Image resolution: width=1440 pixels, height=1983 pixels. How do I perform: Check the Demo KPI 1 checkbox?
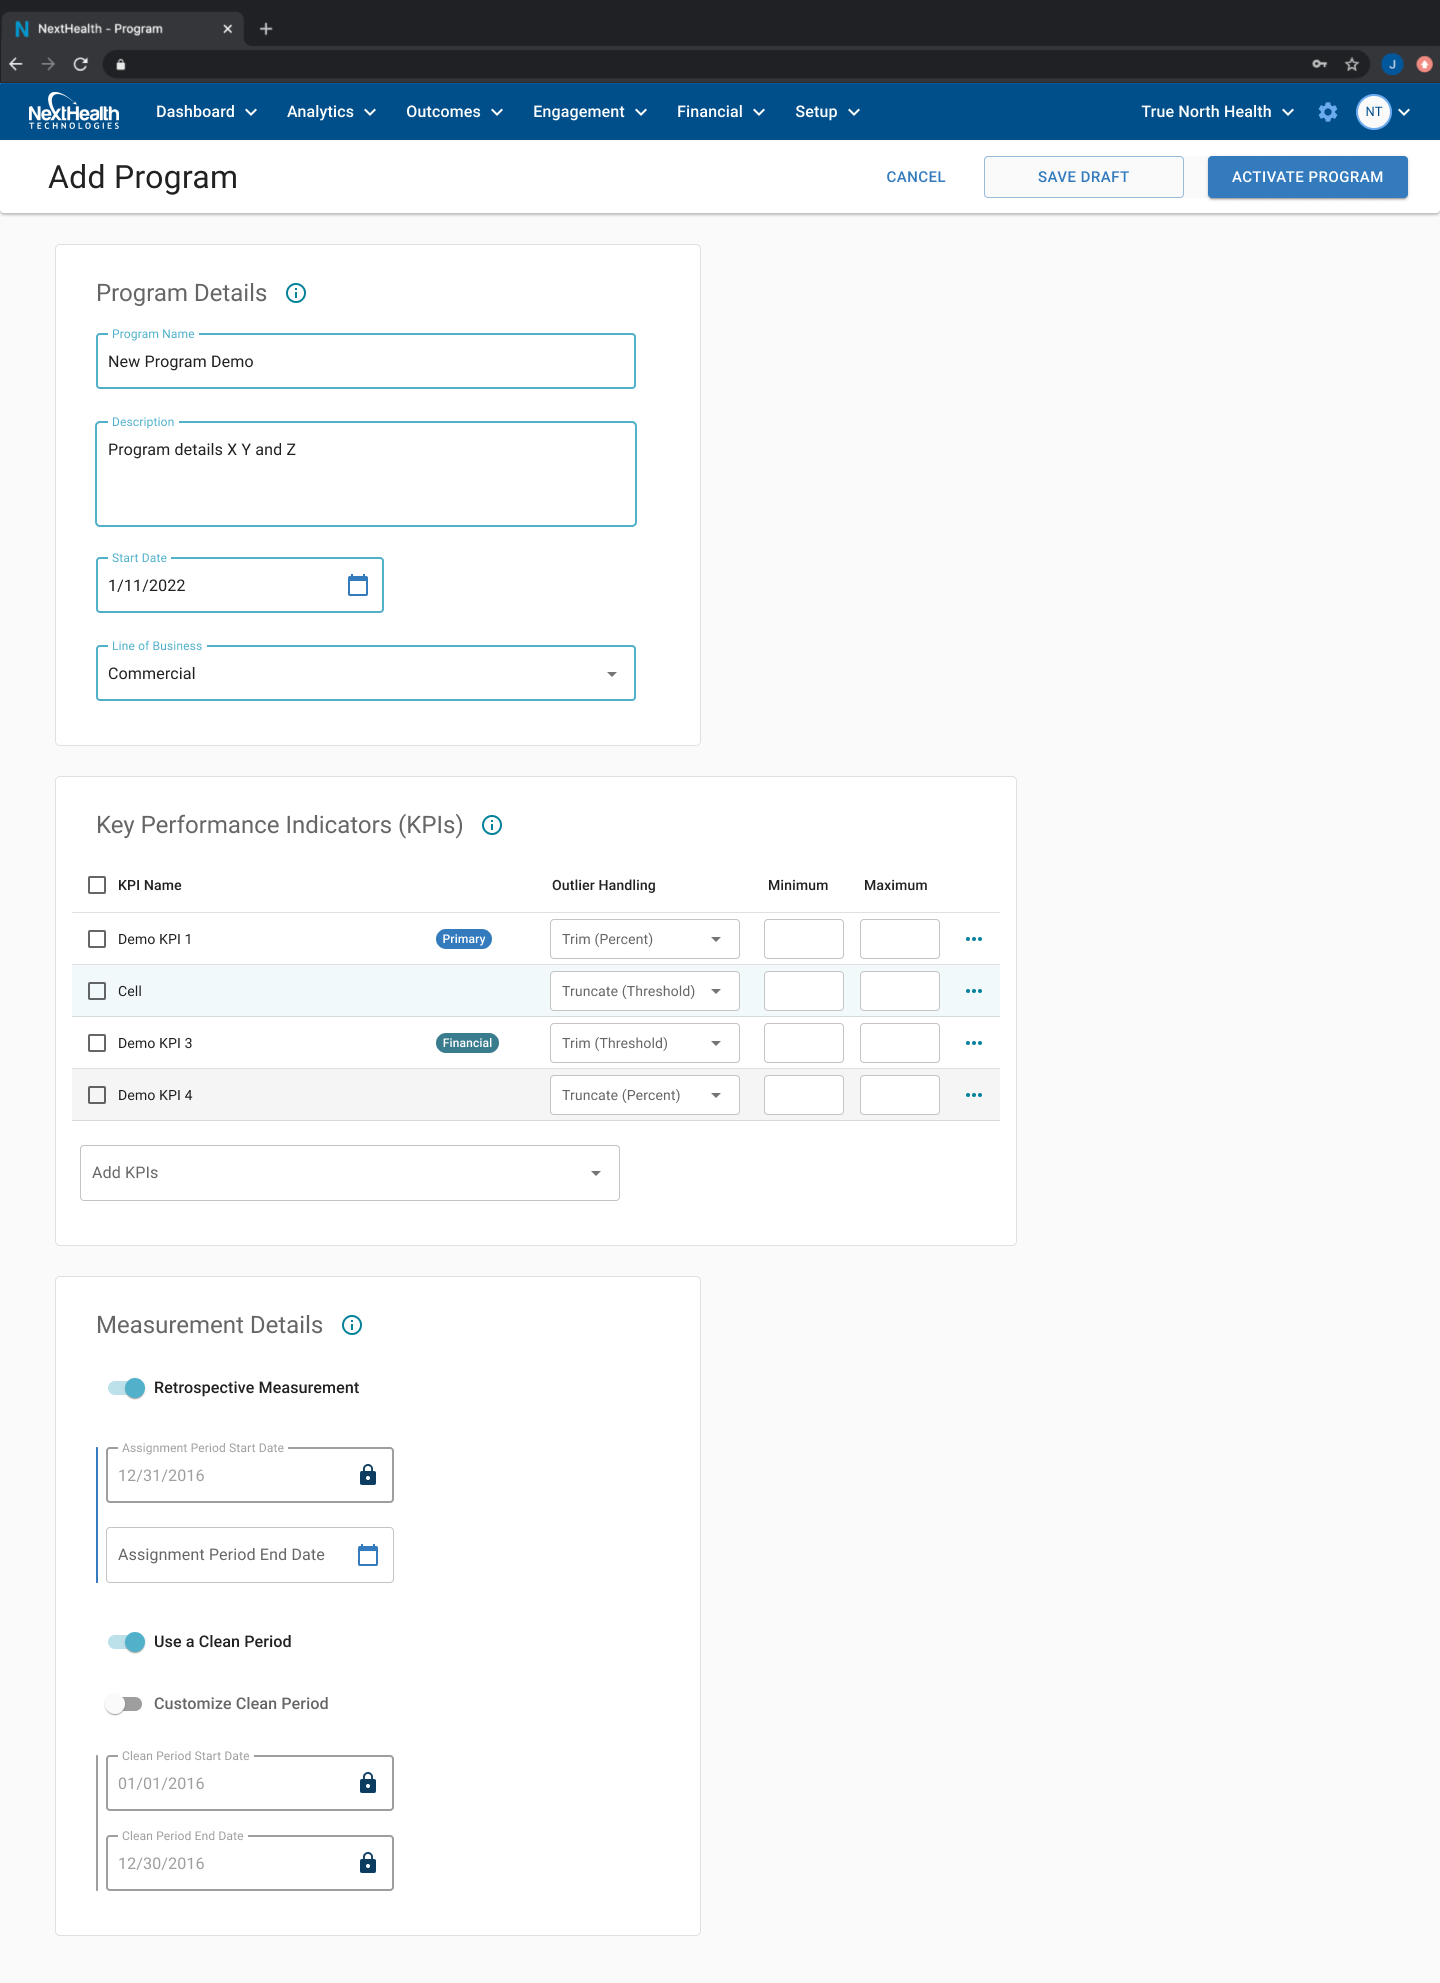(97, 939)
